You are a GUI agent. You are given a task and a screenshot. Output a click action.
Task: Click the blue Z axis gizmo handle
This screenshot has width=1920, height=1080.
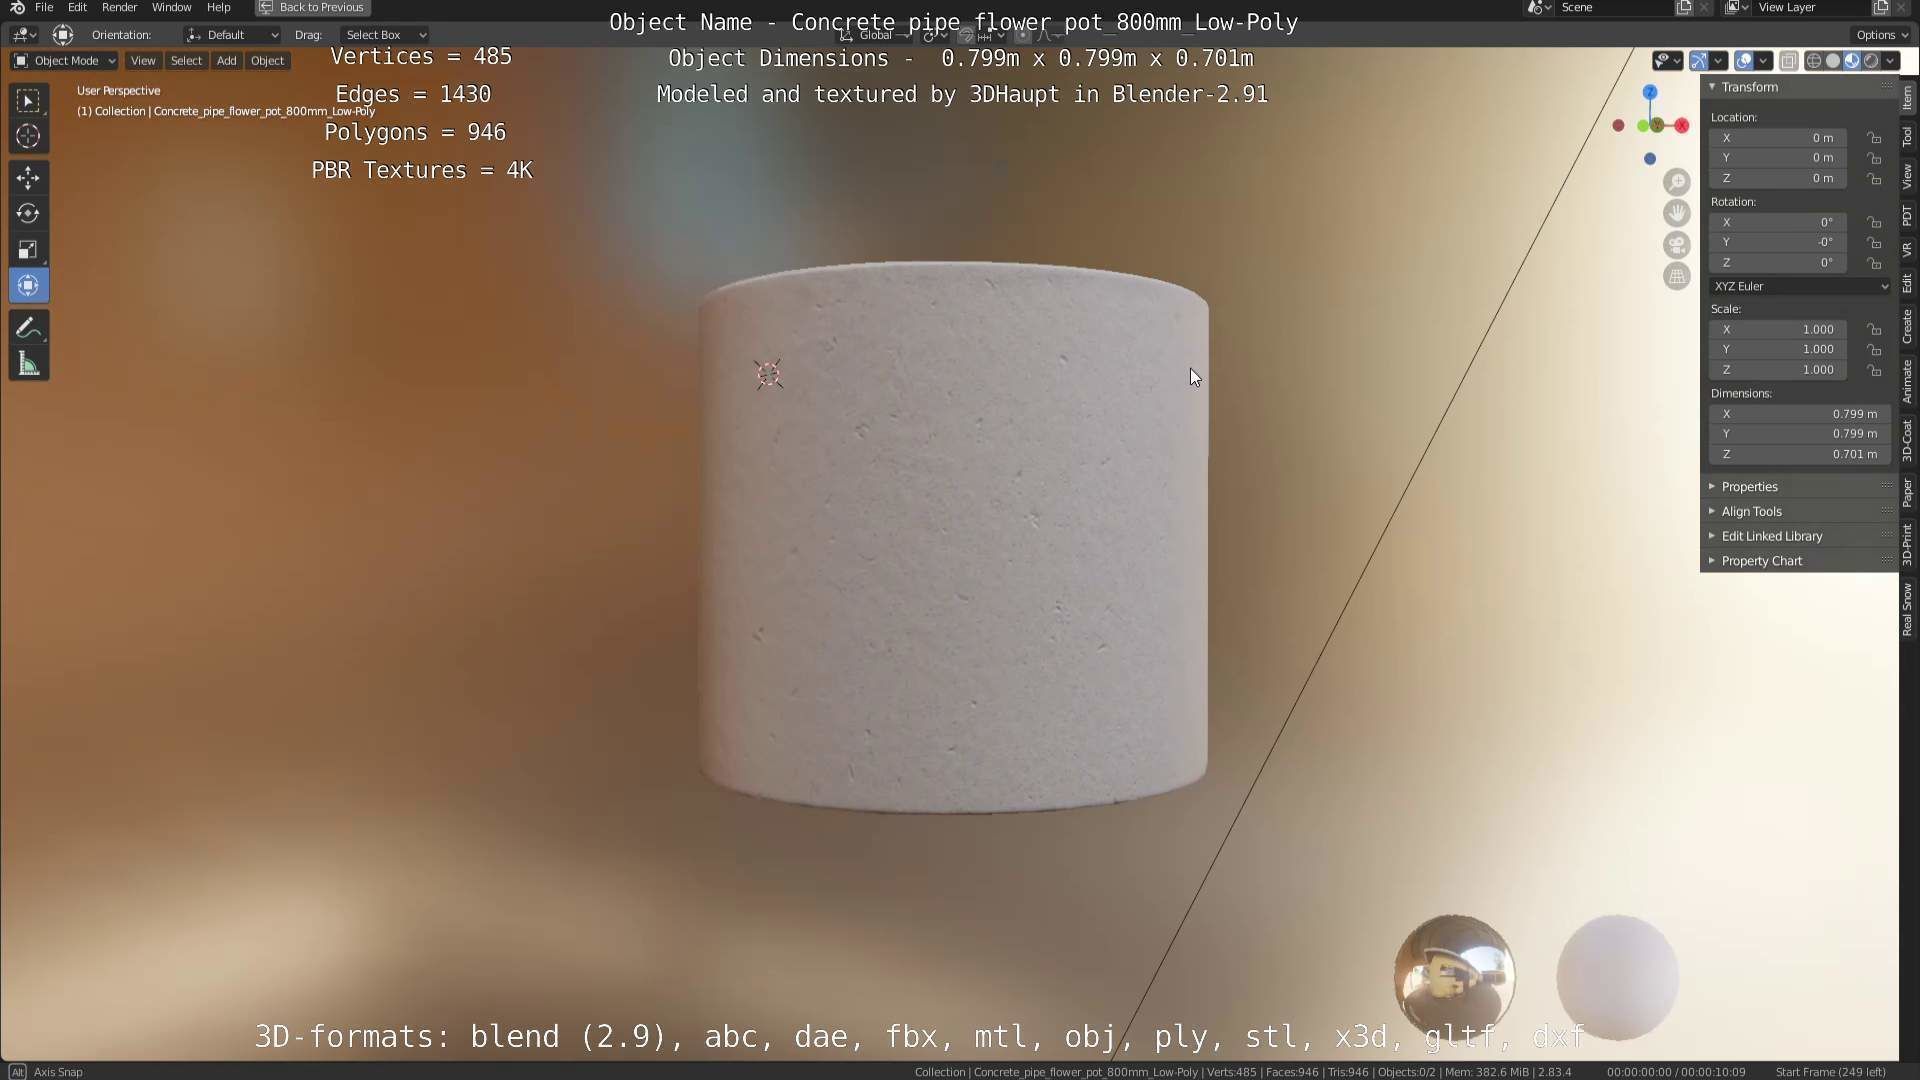click(1650, 92)
